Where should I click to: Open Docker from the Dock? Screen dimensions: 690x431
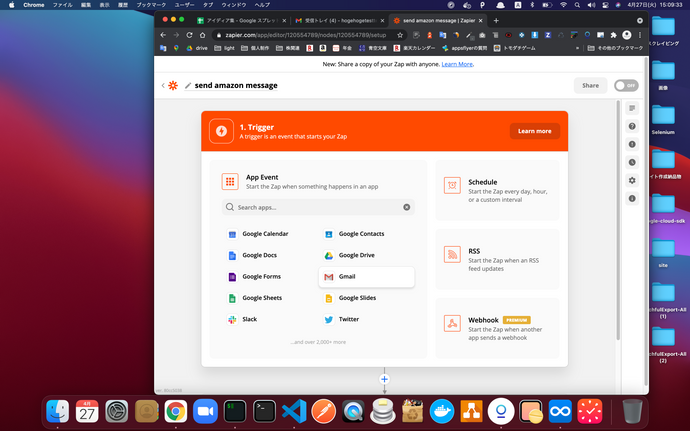pos(441,411)
